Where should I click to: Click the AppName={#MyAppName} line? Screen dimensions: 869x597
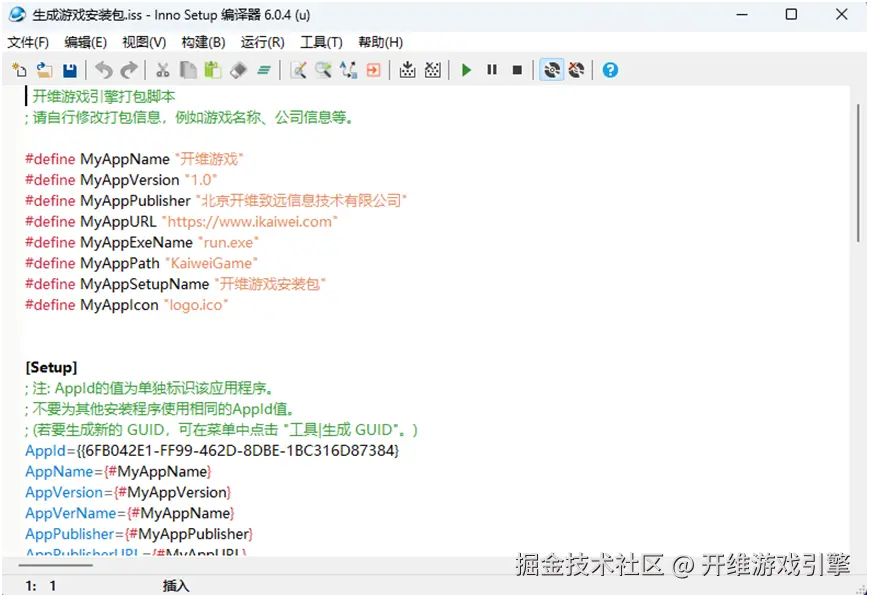click(118, 472)
